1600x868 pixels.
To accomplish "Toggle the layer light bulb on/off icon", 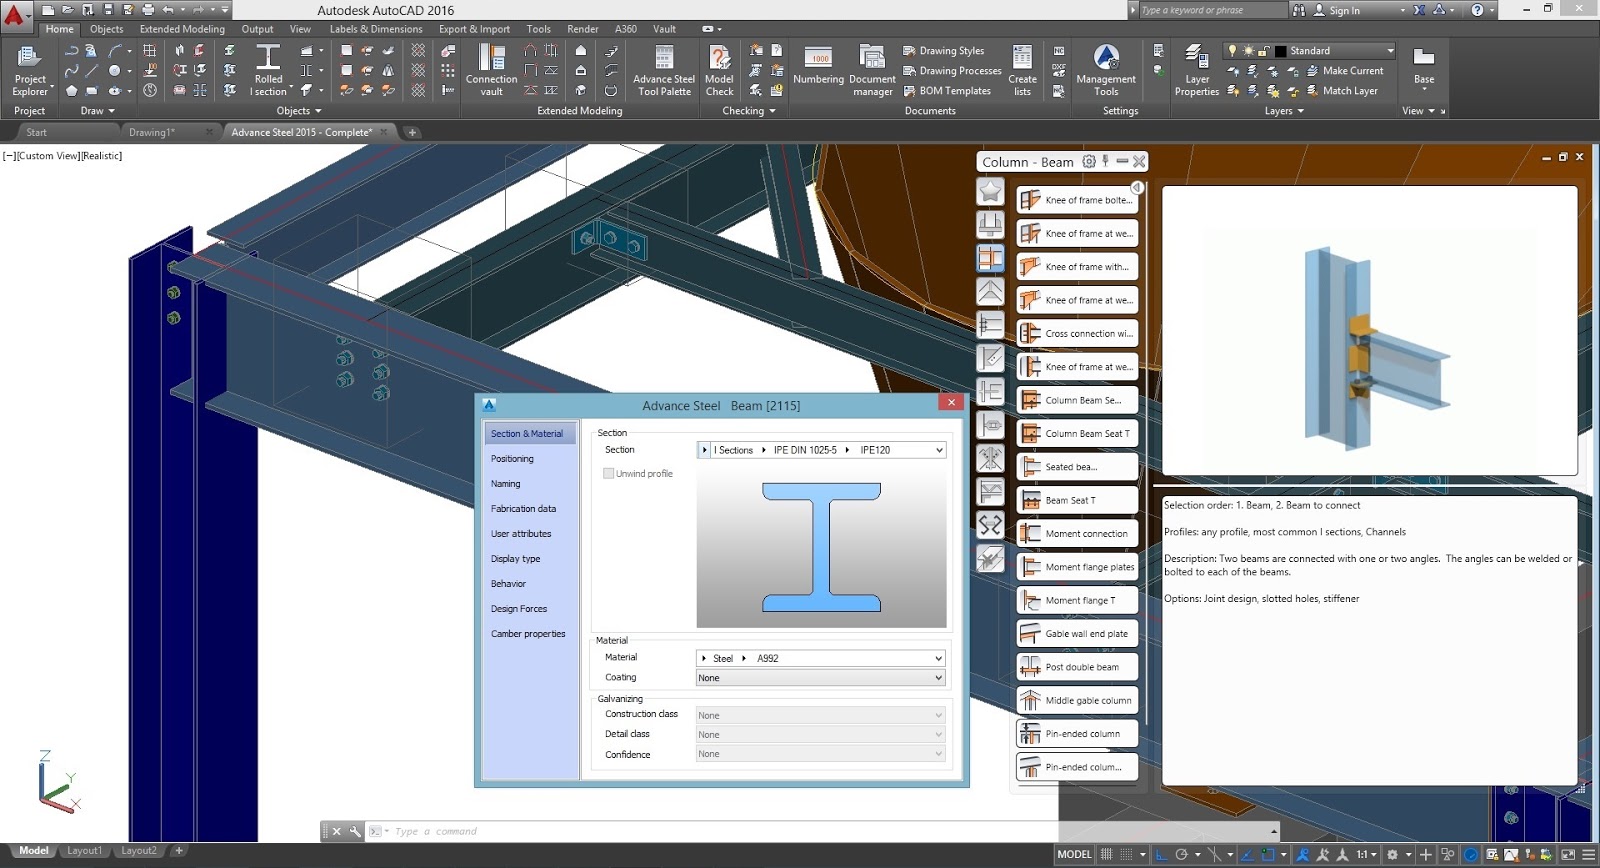I will pos(1233,50).
